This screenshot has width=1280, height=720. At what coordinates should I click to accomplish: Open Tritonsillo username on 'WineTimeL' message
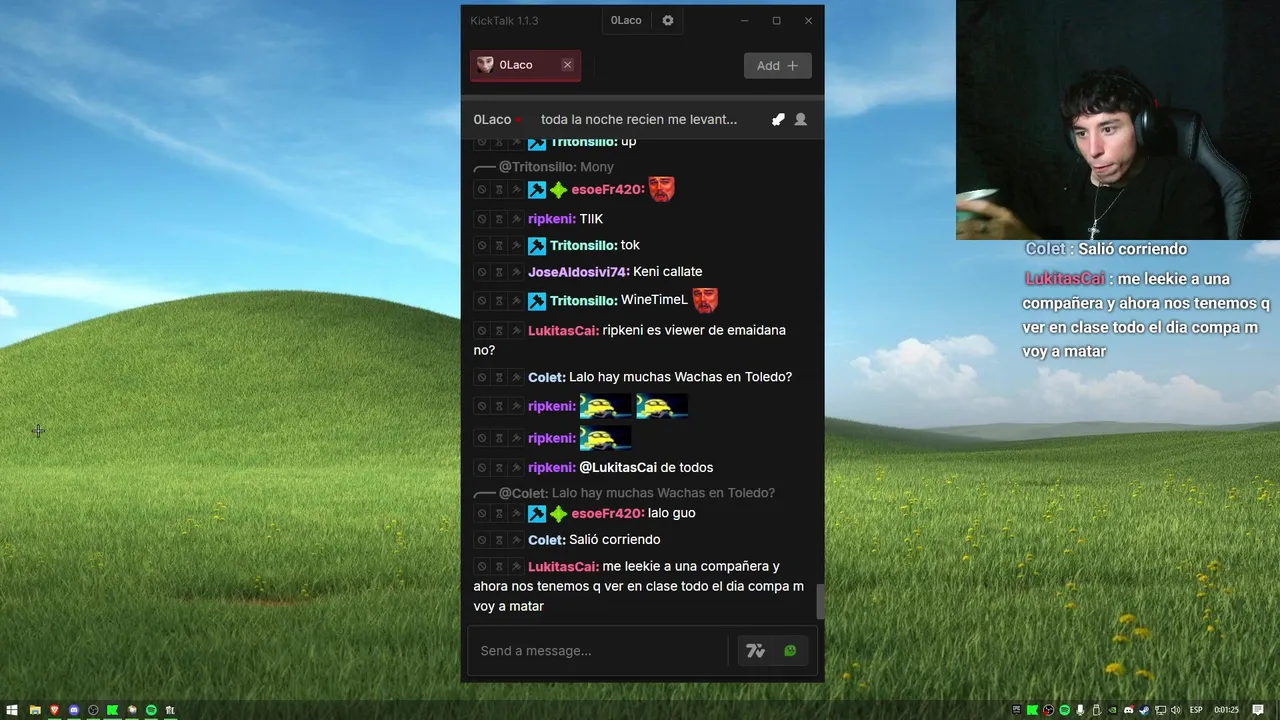tap(583, 301)
